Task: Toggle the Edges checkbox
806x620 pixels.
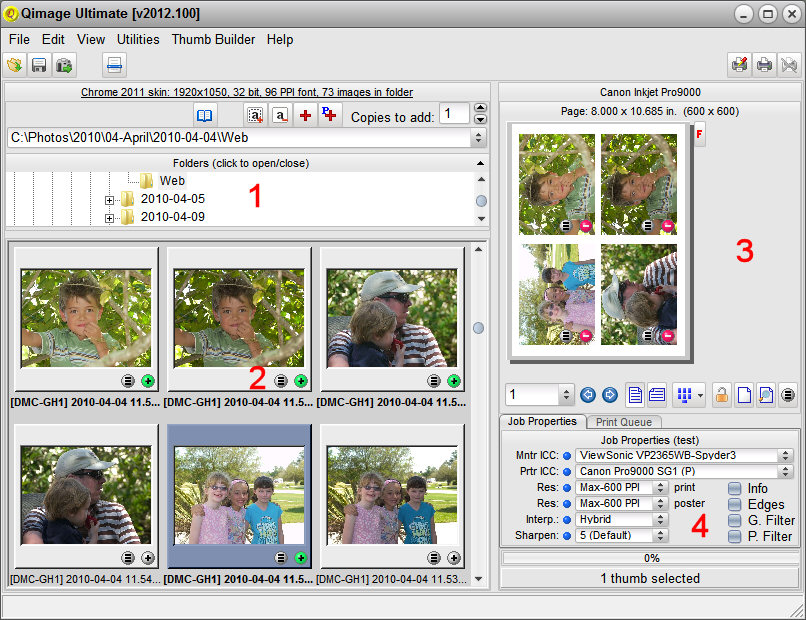Action: coord(735,505)
